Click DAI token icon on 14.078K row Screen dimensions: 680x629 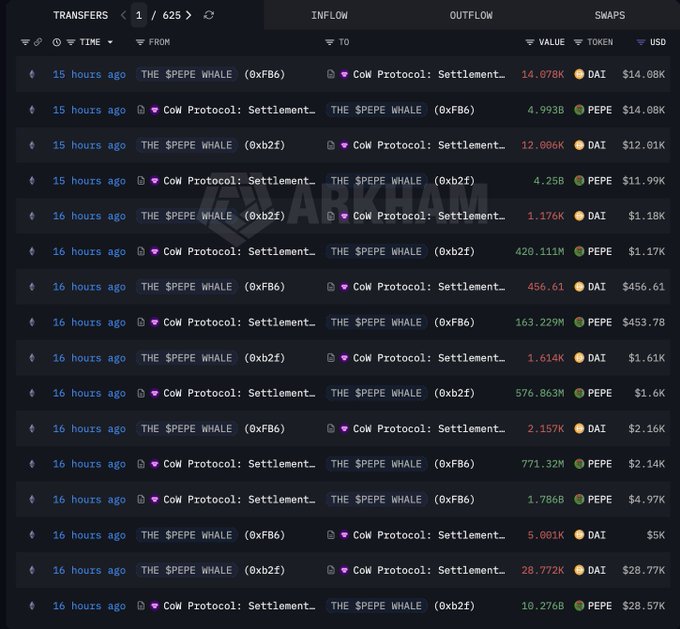[579, 74]
